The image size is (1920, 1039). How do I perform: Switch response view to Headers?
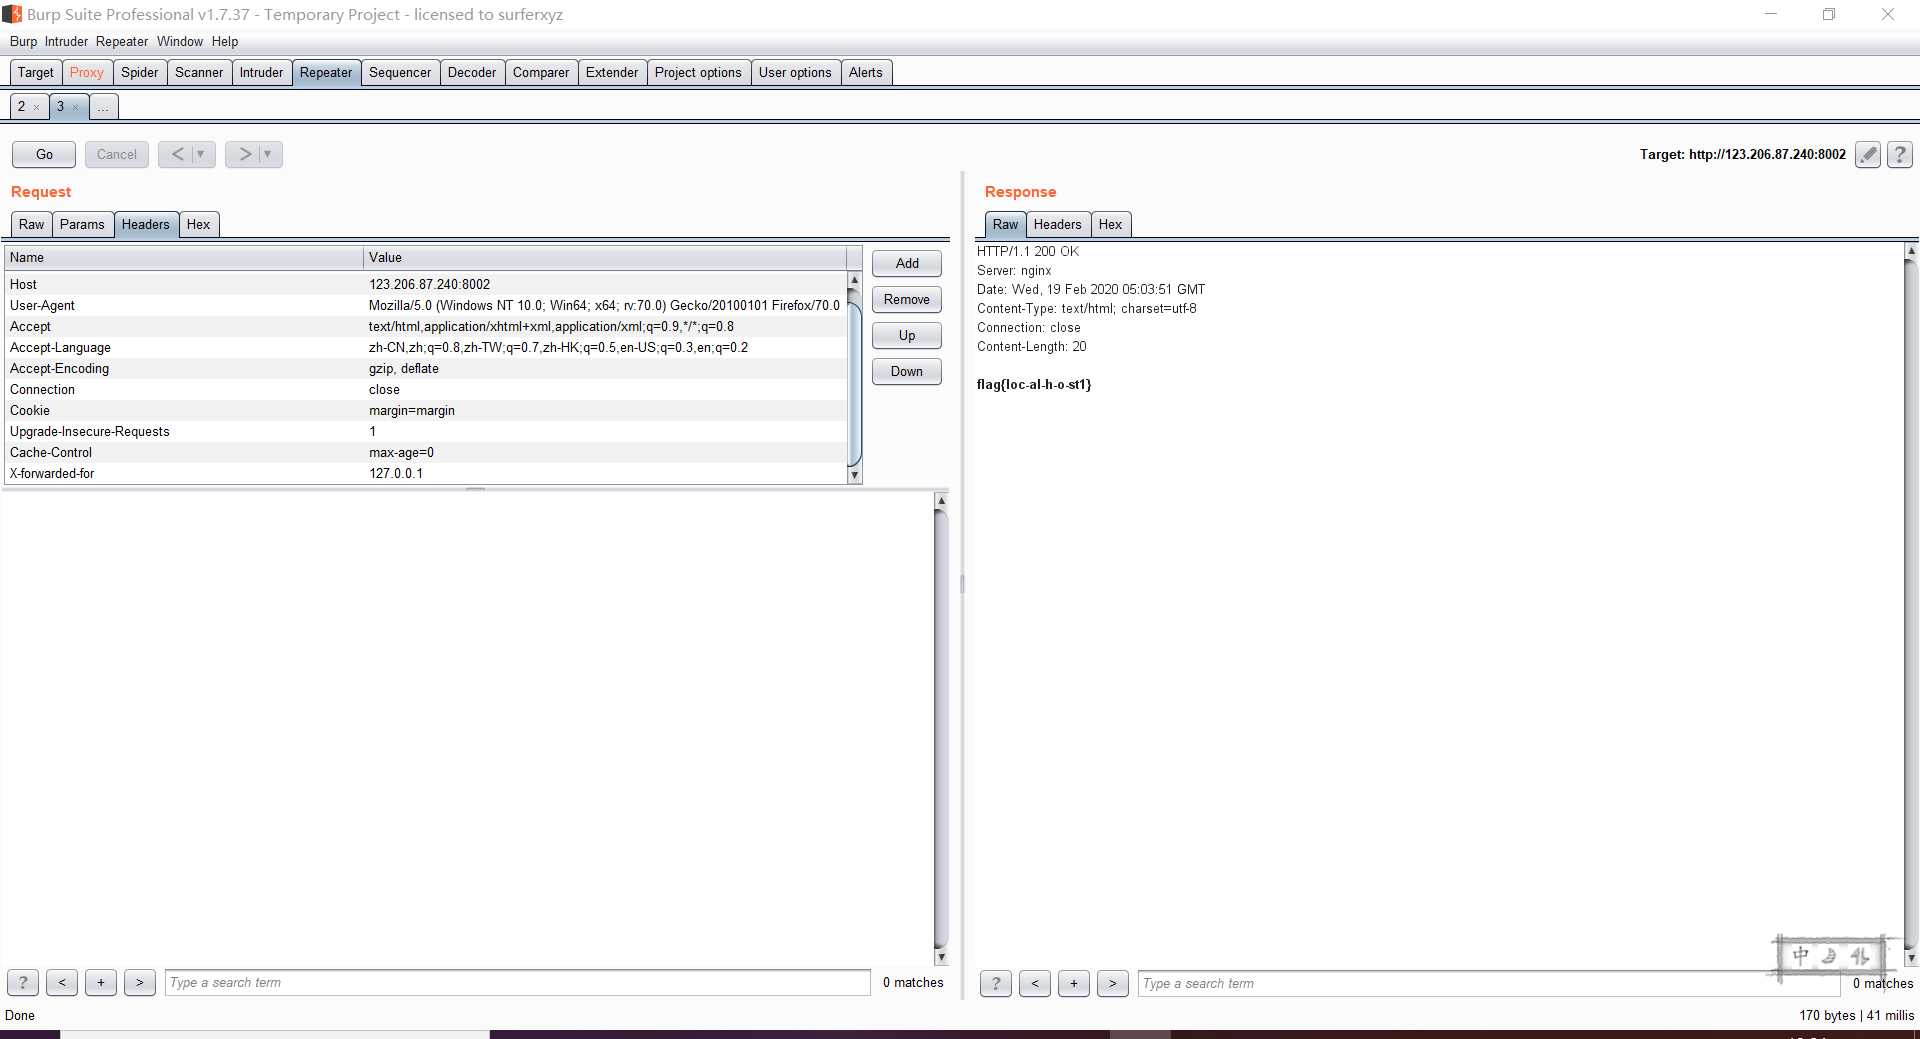(x=1058, y=224)
